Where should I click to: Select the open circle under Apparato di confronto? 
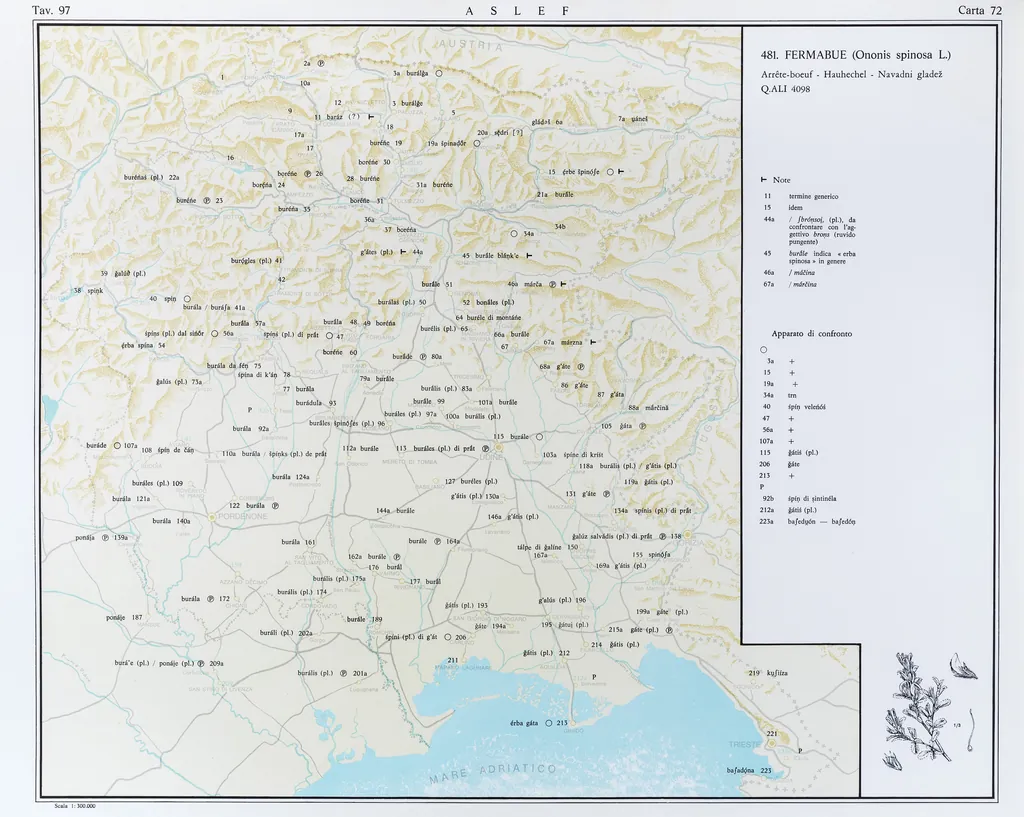763,348
